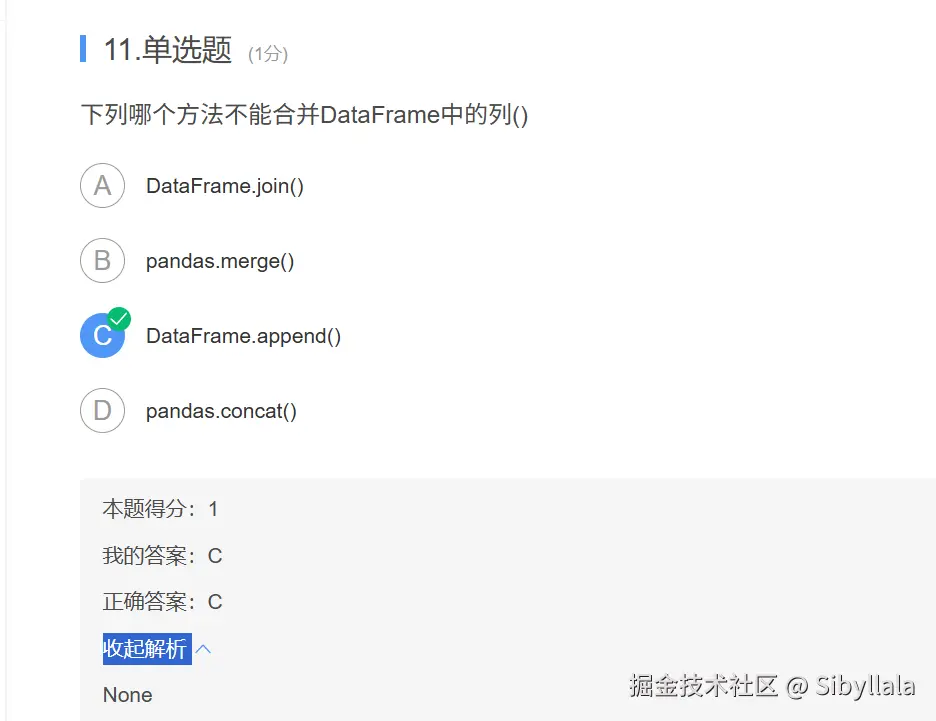Select option A radio circle
This screenshot has width=936, height=721.
(102, 186)
